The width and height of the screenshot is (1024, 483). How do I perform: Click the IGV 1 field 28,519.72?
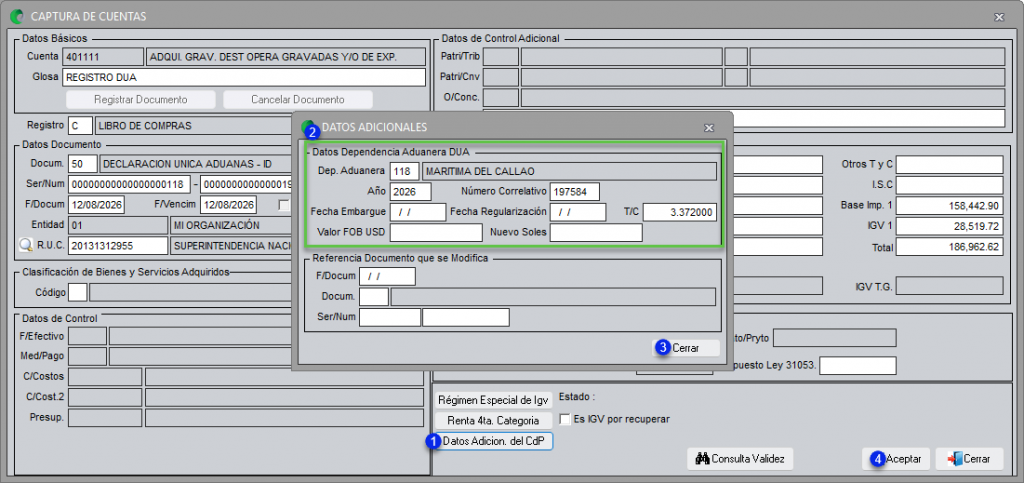pyautogui.click(x=950, y=226)
